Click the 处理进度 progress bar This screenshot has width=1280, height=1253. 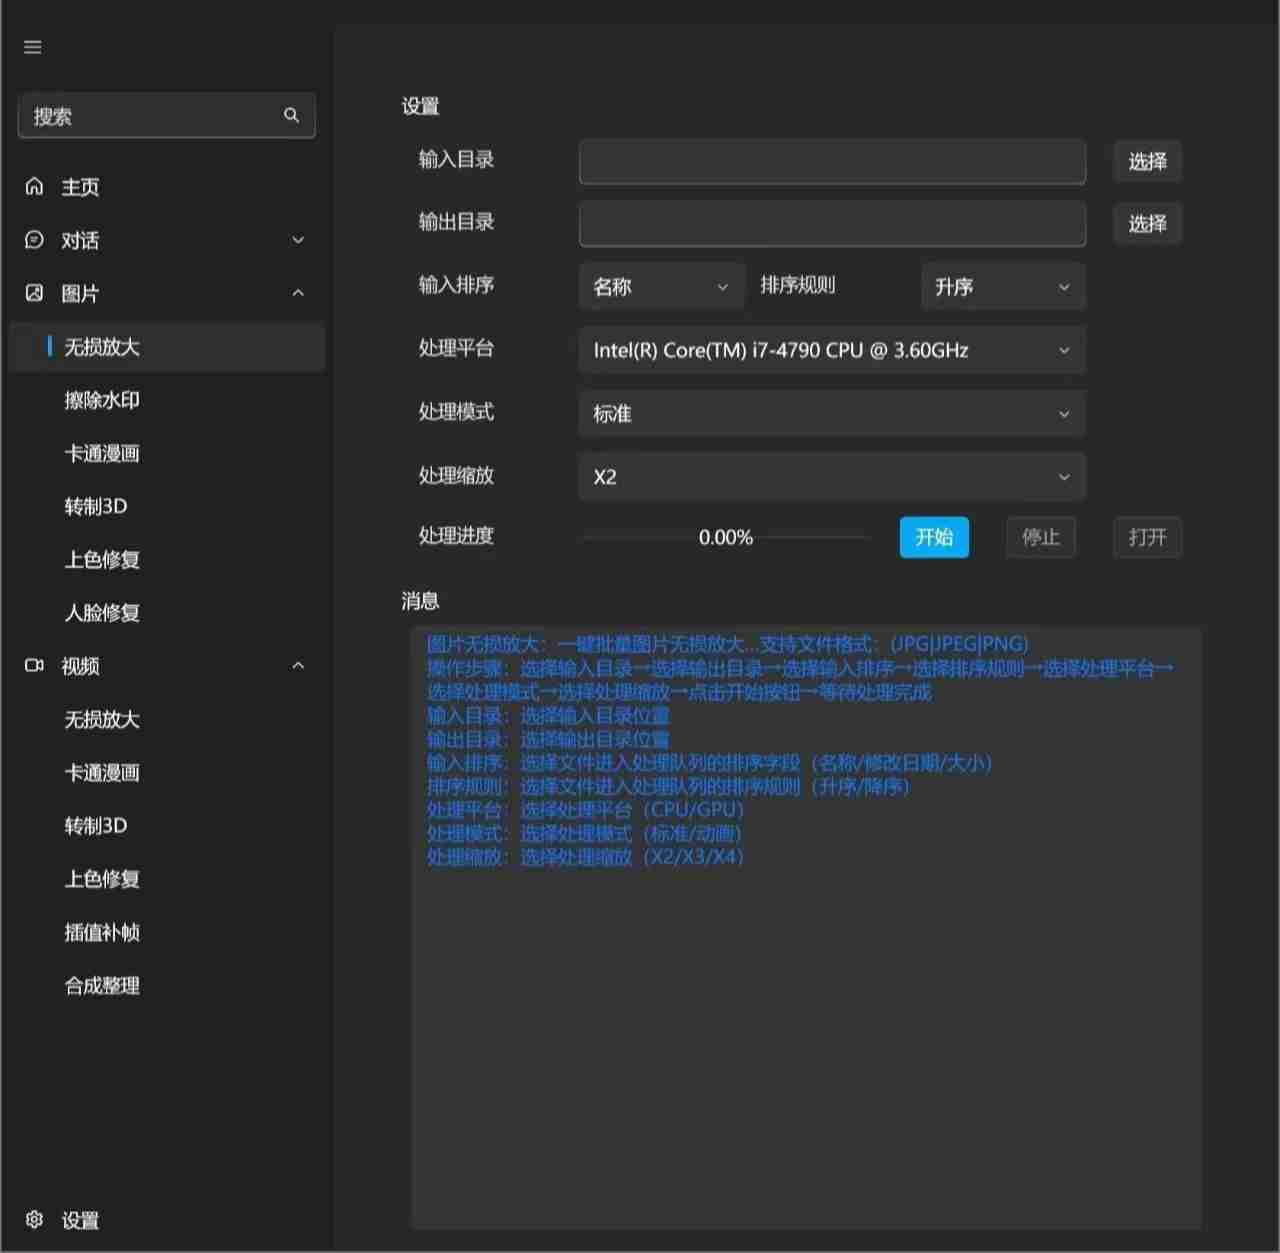click(x=725, y=537)
